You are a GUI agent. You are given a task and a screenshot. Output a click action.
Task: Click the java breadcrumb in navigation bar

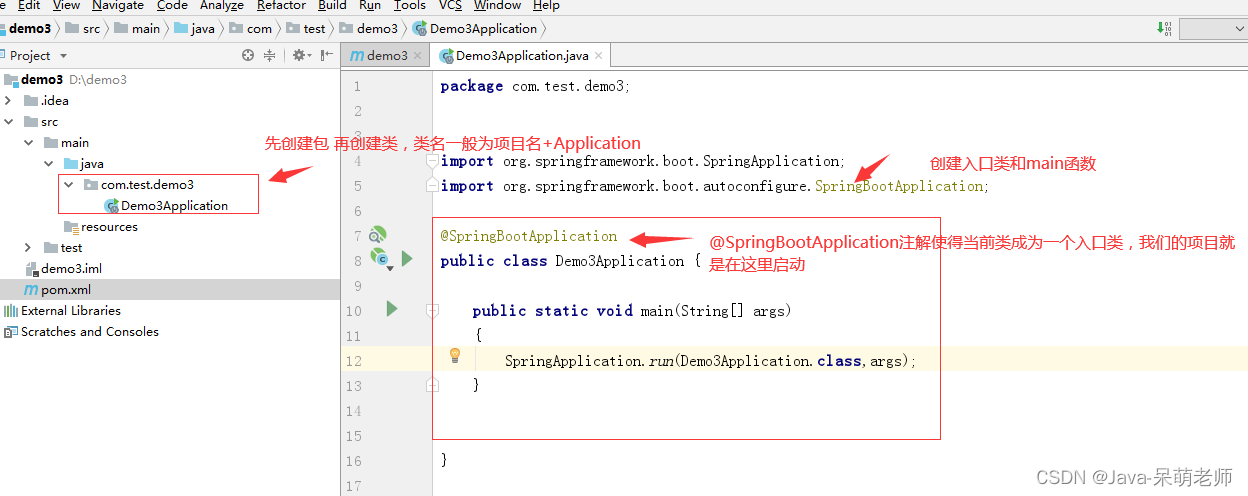pyautogui.click(x=195, y=28)
